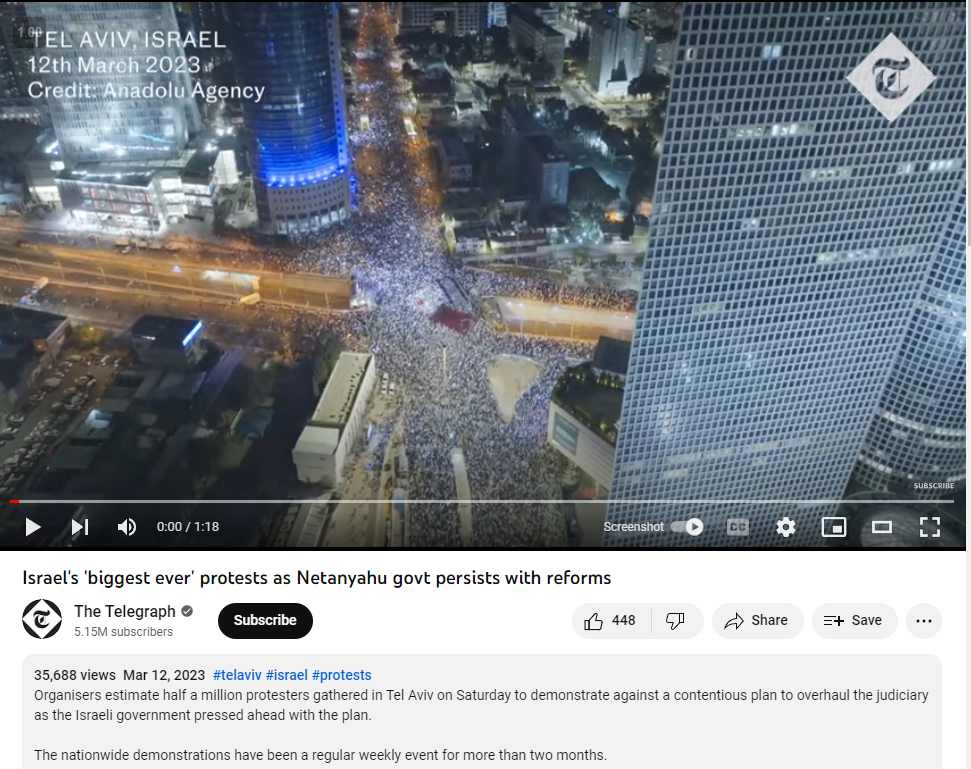Play the video
971x769 pixels.
(x=33, y=527)
